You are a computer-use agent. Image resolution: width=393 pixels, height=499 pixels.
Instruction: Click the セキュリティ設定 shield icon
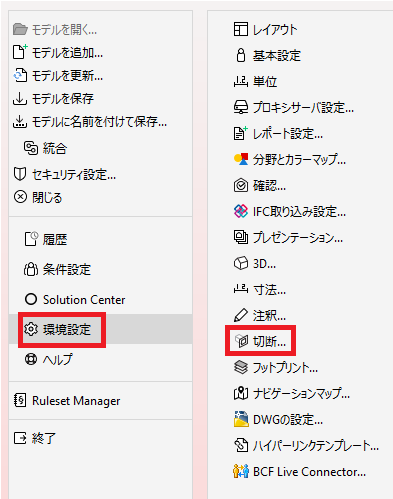point(20,174)
